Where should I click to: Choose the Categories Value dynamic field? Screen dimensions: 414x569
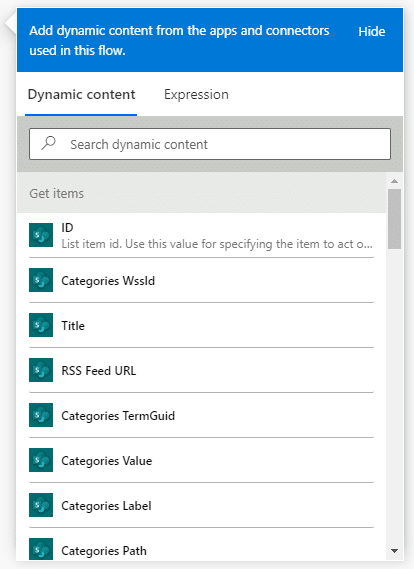(x=201, y=460)
